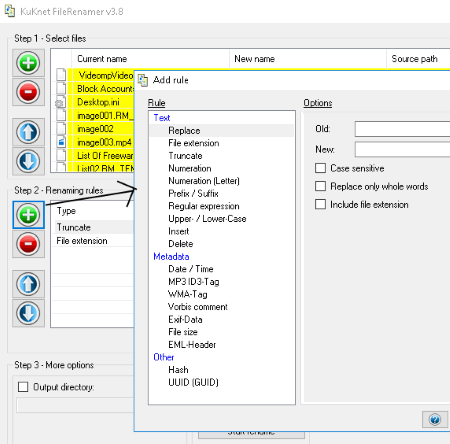Image resolution: width=450 pixels, height=444 pixels.
Task: Move selected file up with Step 1 up arrow
Action: click(x=28, y=132)
